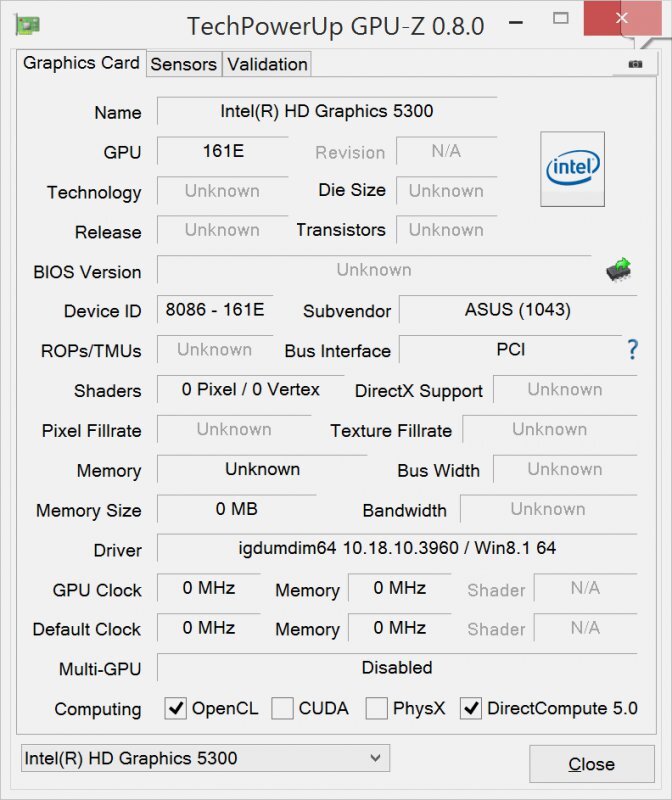
Task: Click the Default Clock 0 MHz field
Action: [x=209, y=628]
